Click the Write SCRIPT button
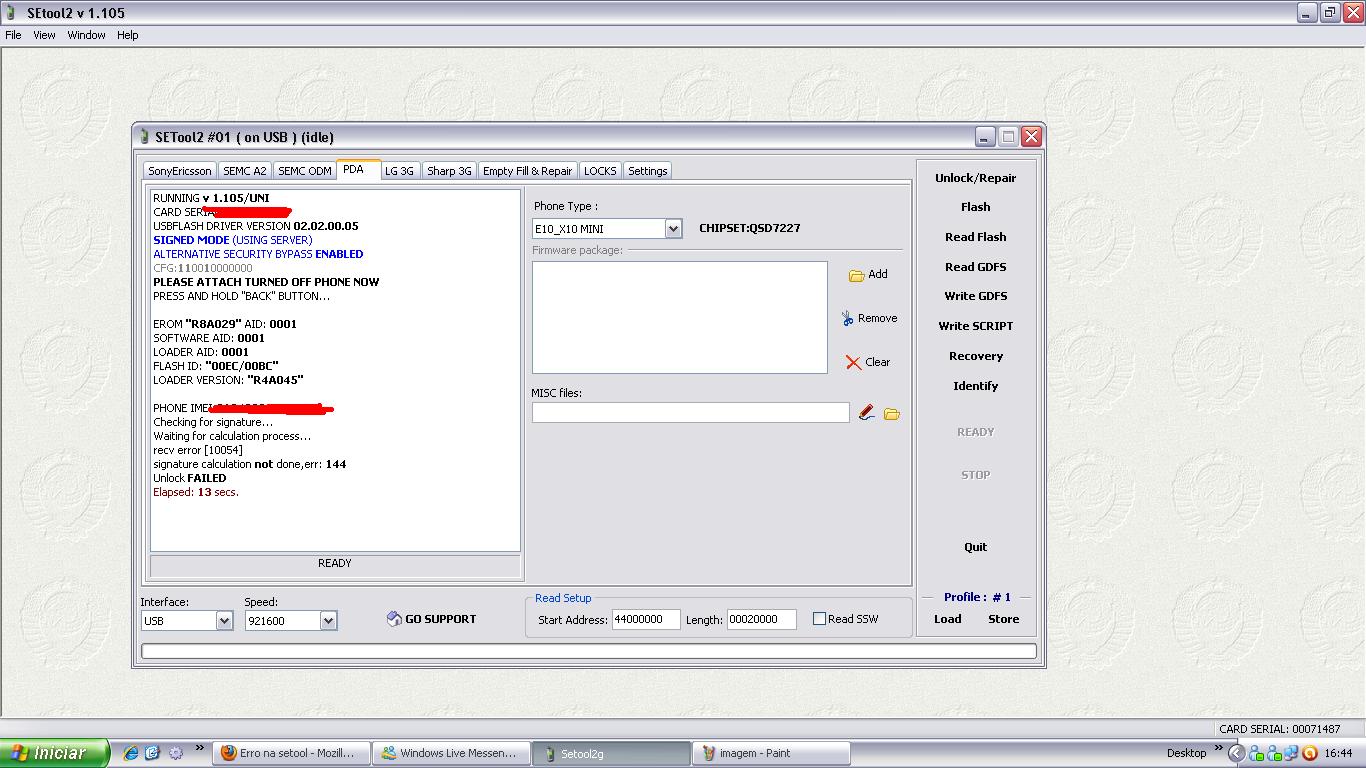1366x768 pixels. tap(976, 326)
